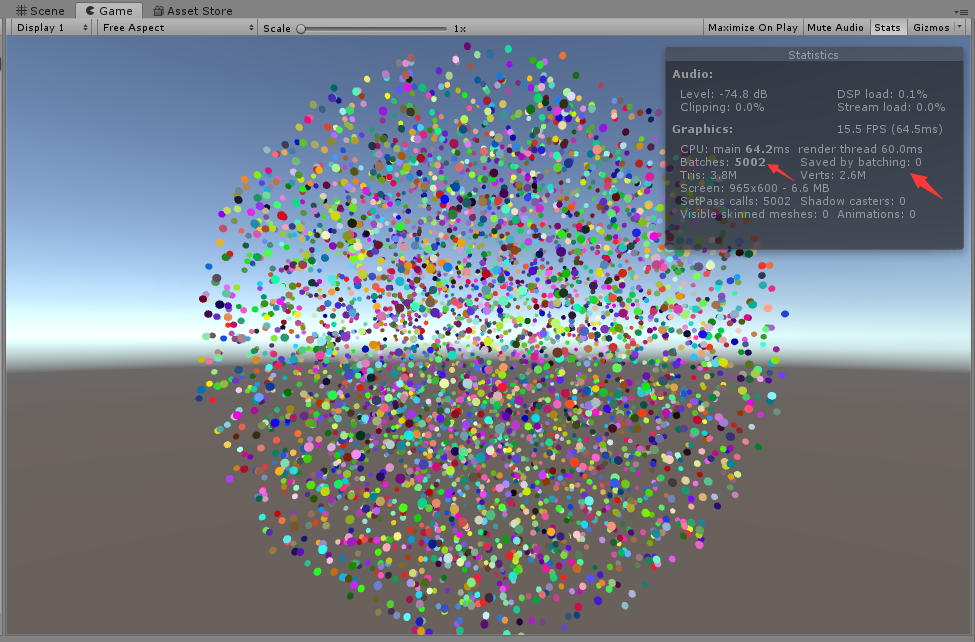Click the Level: -74.8 dB text
The image size is (975, 642).
tap(723, 94)
